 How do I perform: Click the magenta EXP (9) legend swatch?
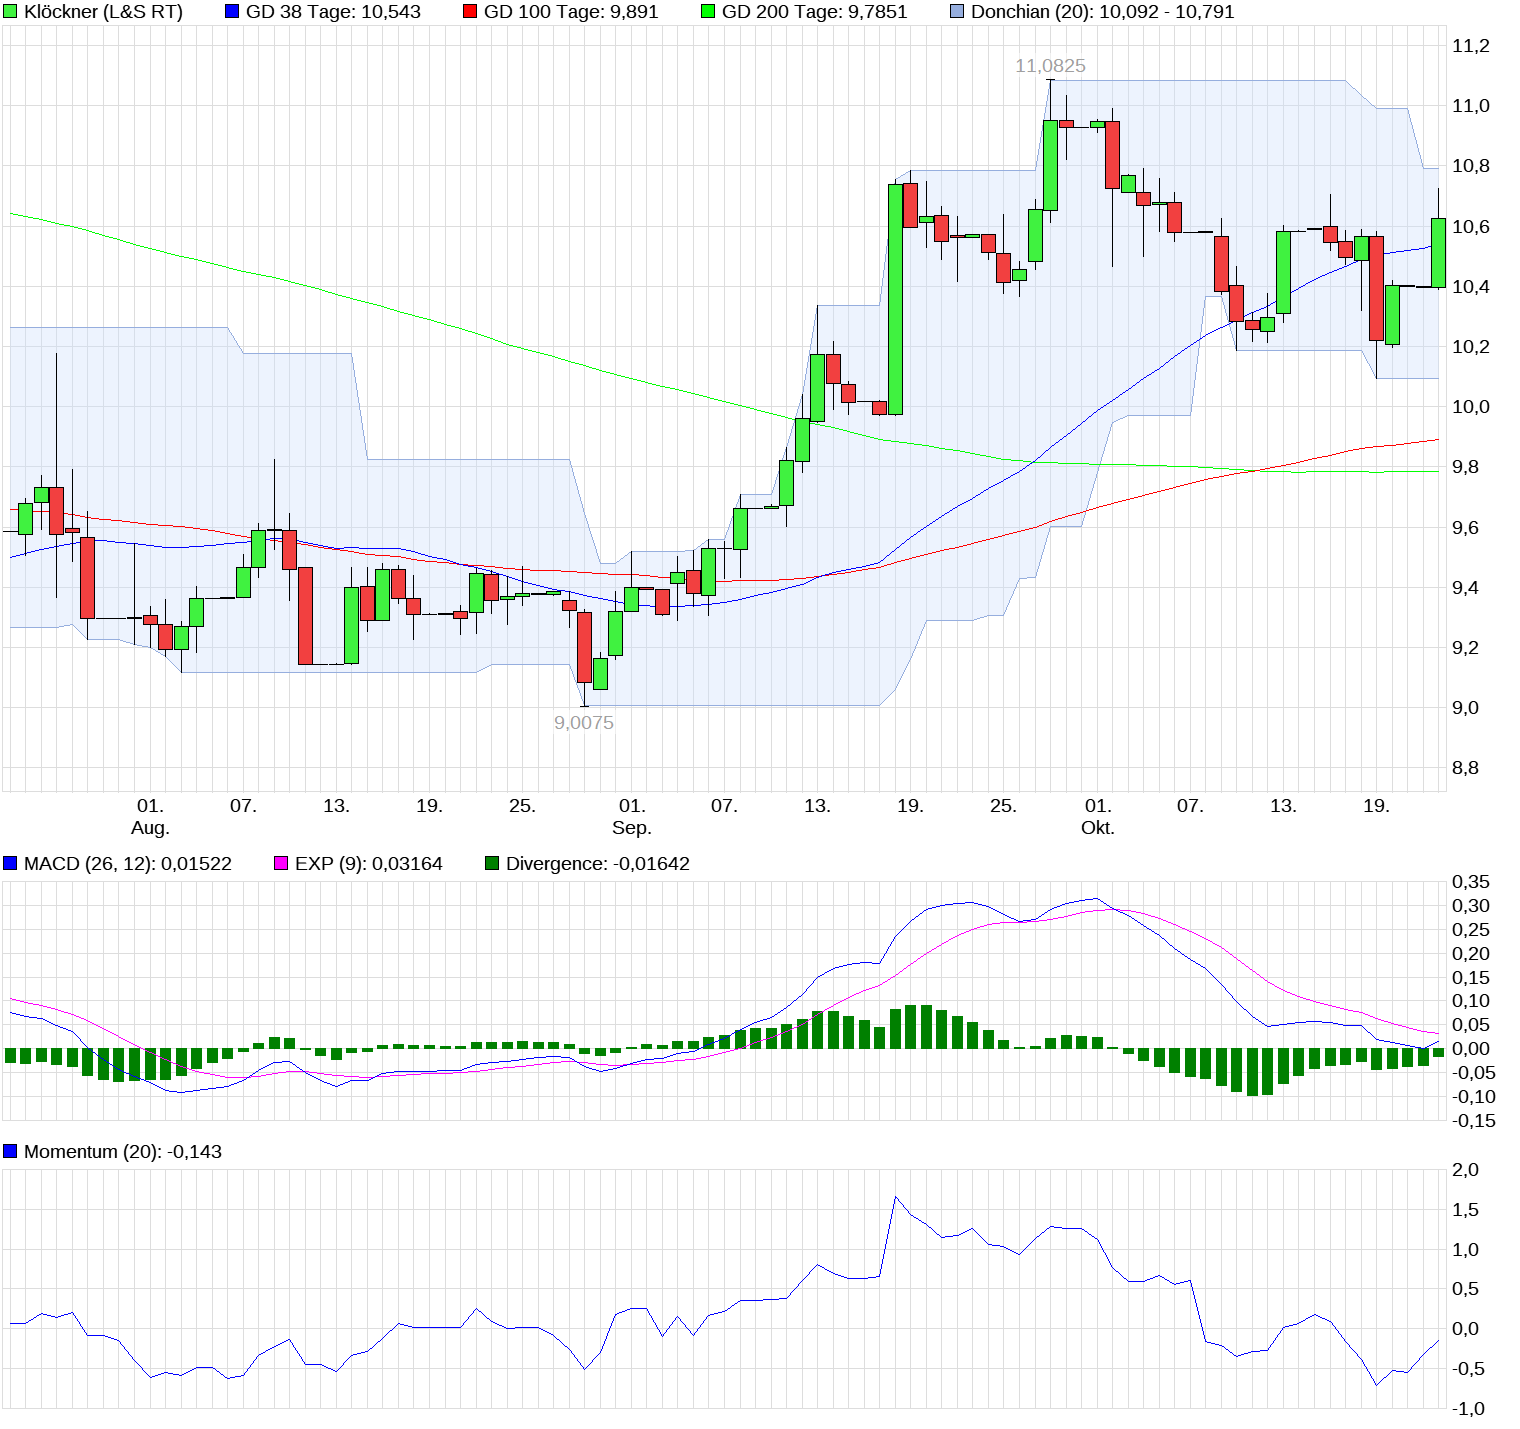[x=281, y=863]
